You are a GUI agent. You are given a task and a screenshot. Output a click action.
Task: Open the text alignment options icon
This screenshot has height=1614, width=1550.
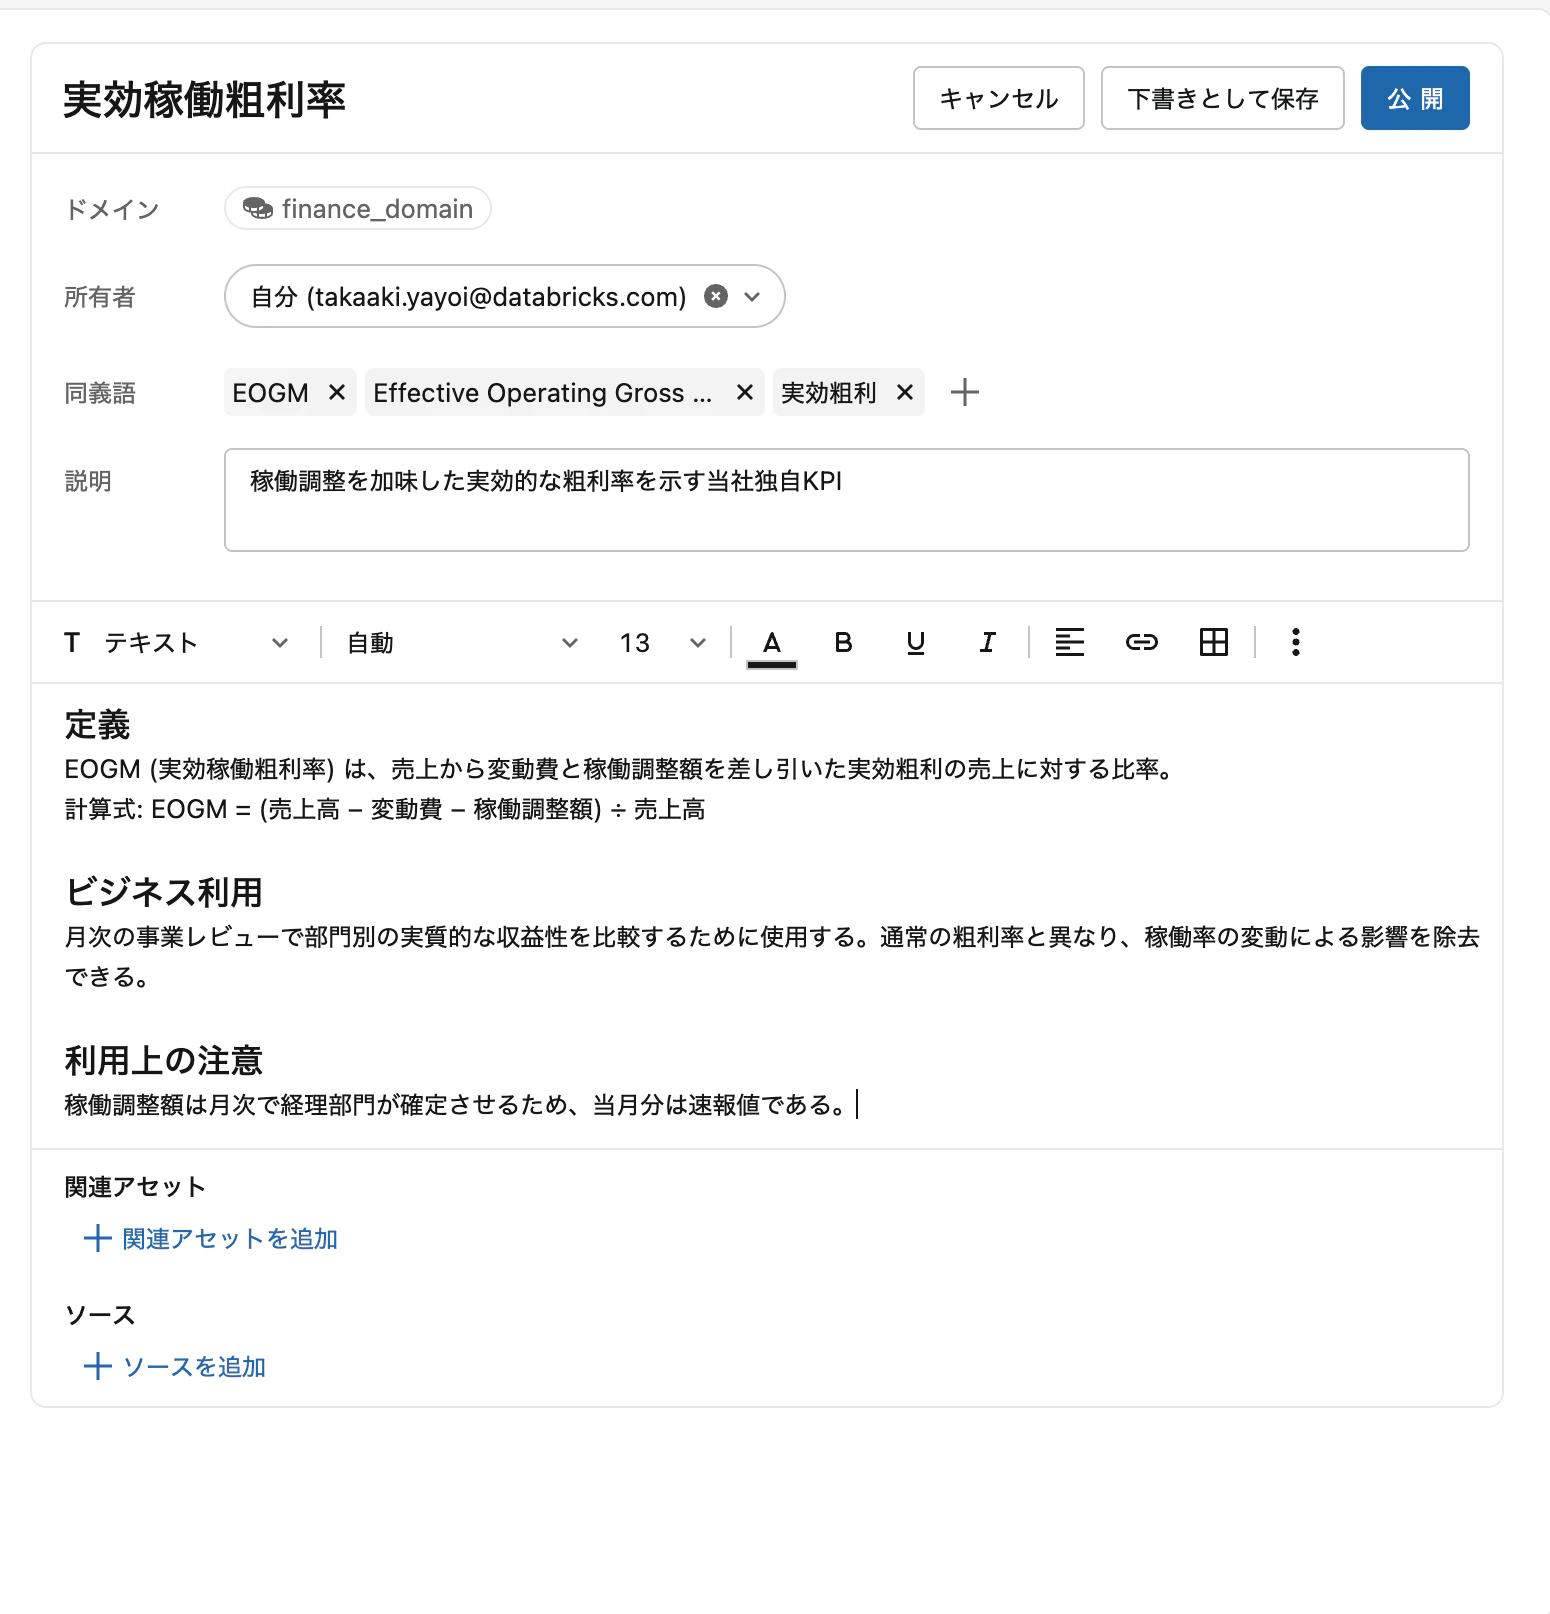(1070, 642)
